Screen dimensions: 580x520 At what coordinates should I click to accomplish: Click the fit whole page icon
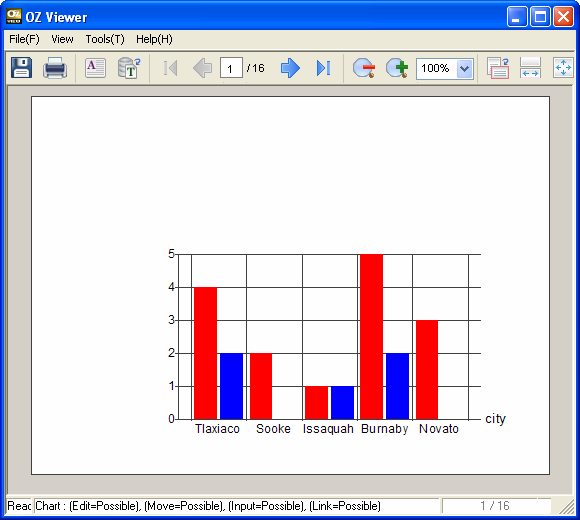563,68
